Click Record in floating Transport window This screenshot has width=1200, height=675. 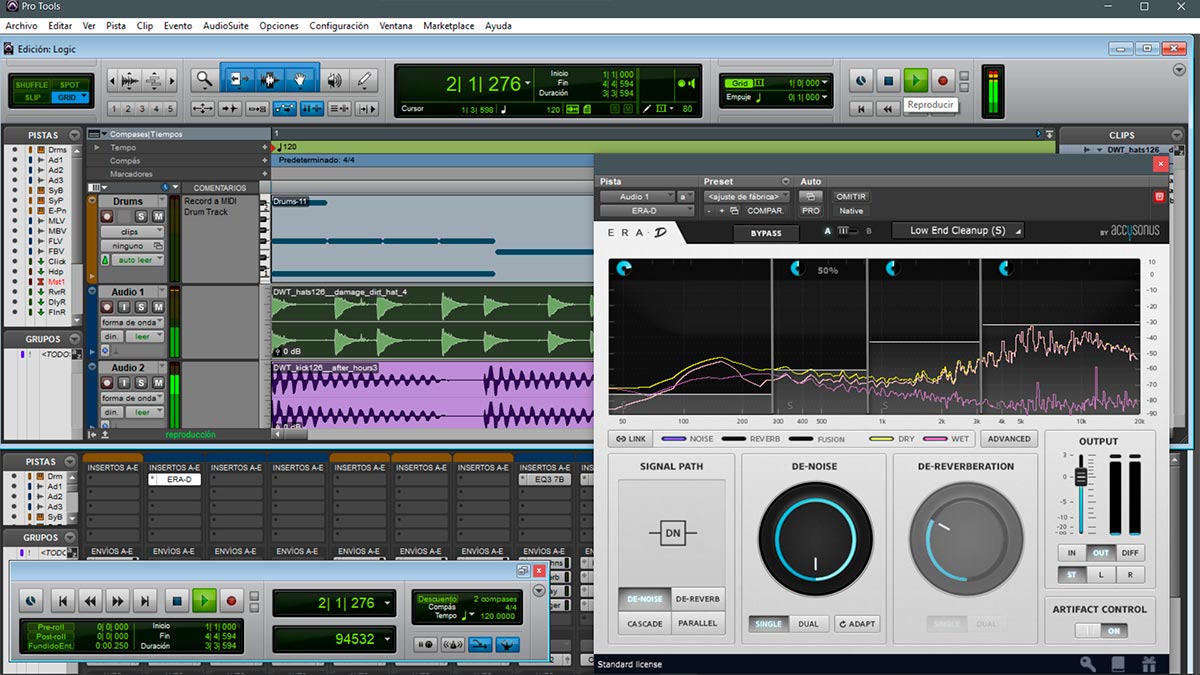pos(232,601)
